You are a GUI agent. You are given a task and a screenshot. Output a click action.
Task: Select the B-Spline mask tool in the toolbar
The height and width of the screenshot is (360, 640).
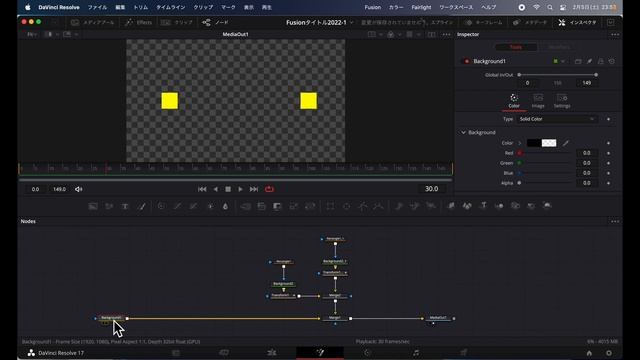click(x=378, y=206)
